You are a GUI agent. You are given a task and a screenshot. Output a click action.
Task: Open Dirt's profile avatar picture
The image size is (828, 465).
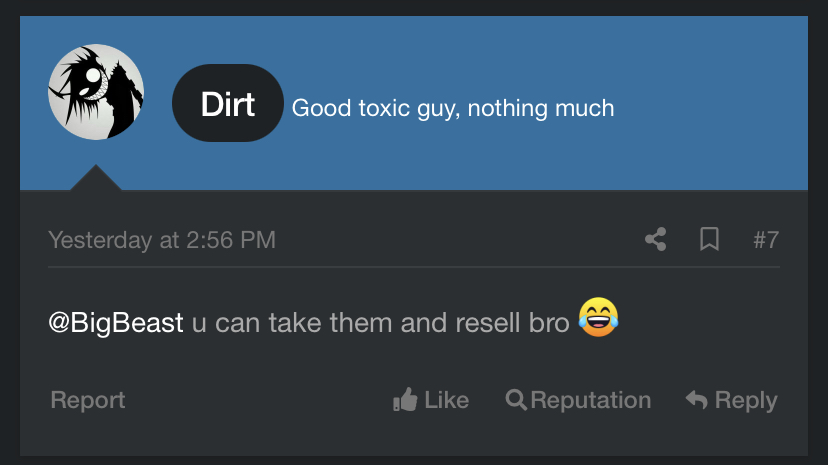[96, 93]
